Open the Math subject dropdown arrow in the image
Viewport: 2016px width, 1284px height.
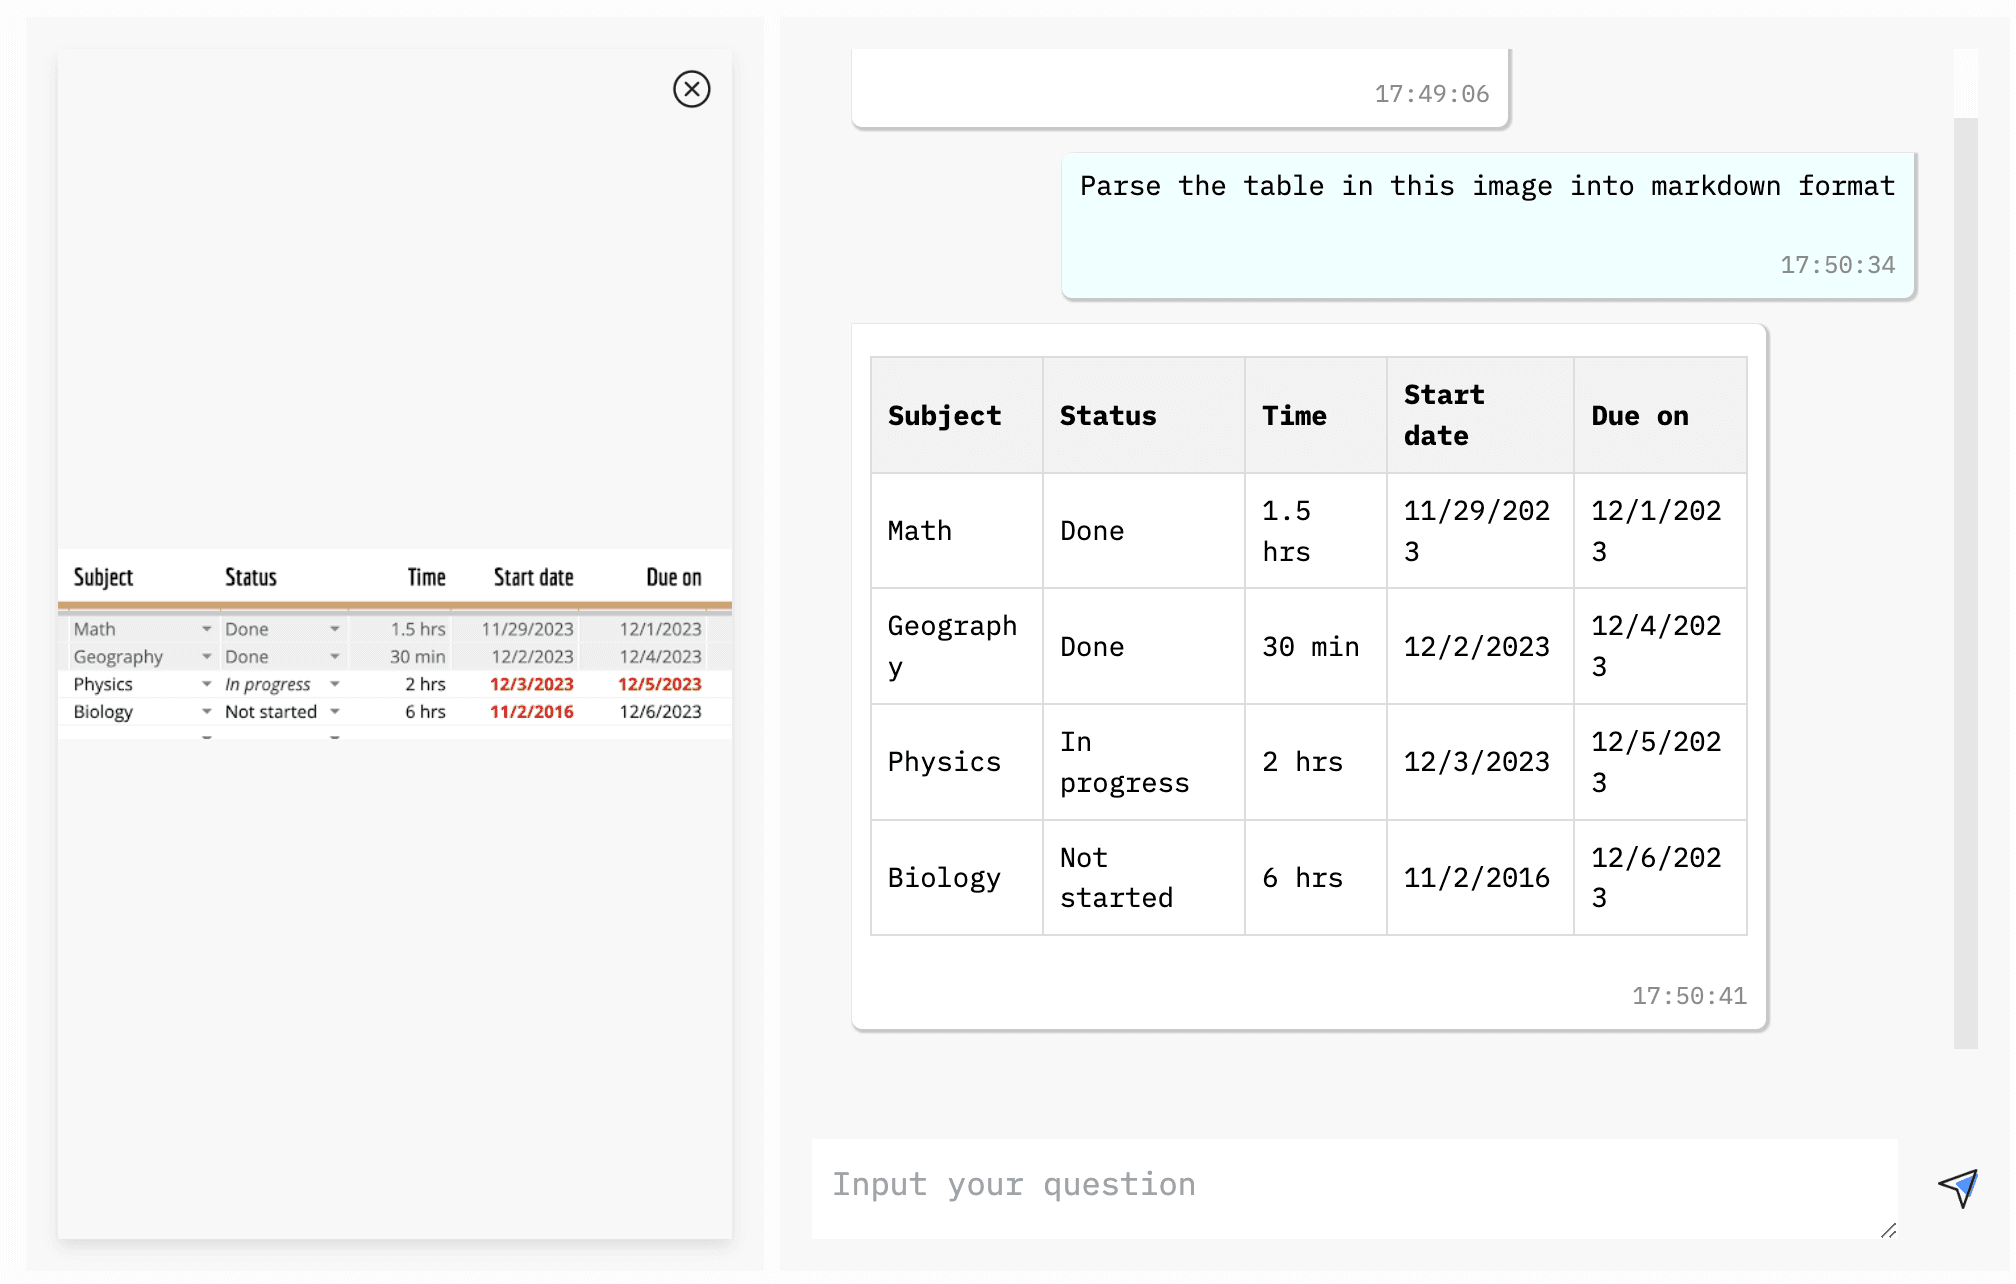pos(206,629)
